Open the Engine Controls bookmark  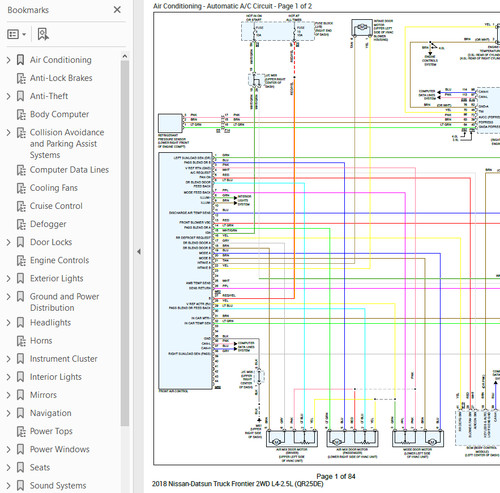click(x=59, y=260)
